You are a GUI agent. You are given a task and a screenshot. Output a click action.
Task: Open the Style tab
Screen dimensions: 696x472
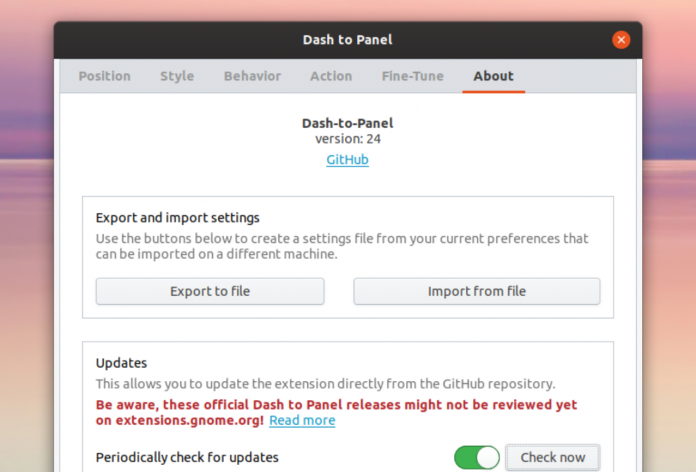177,76
